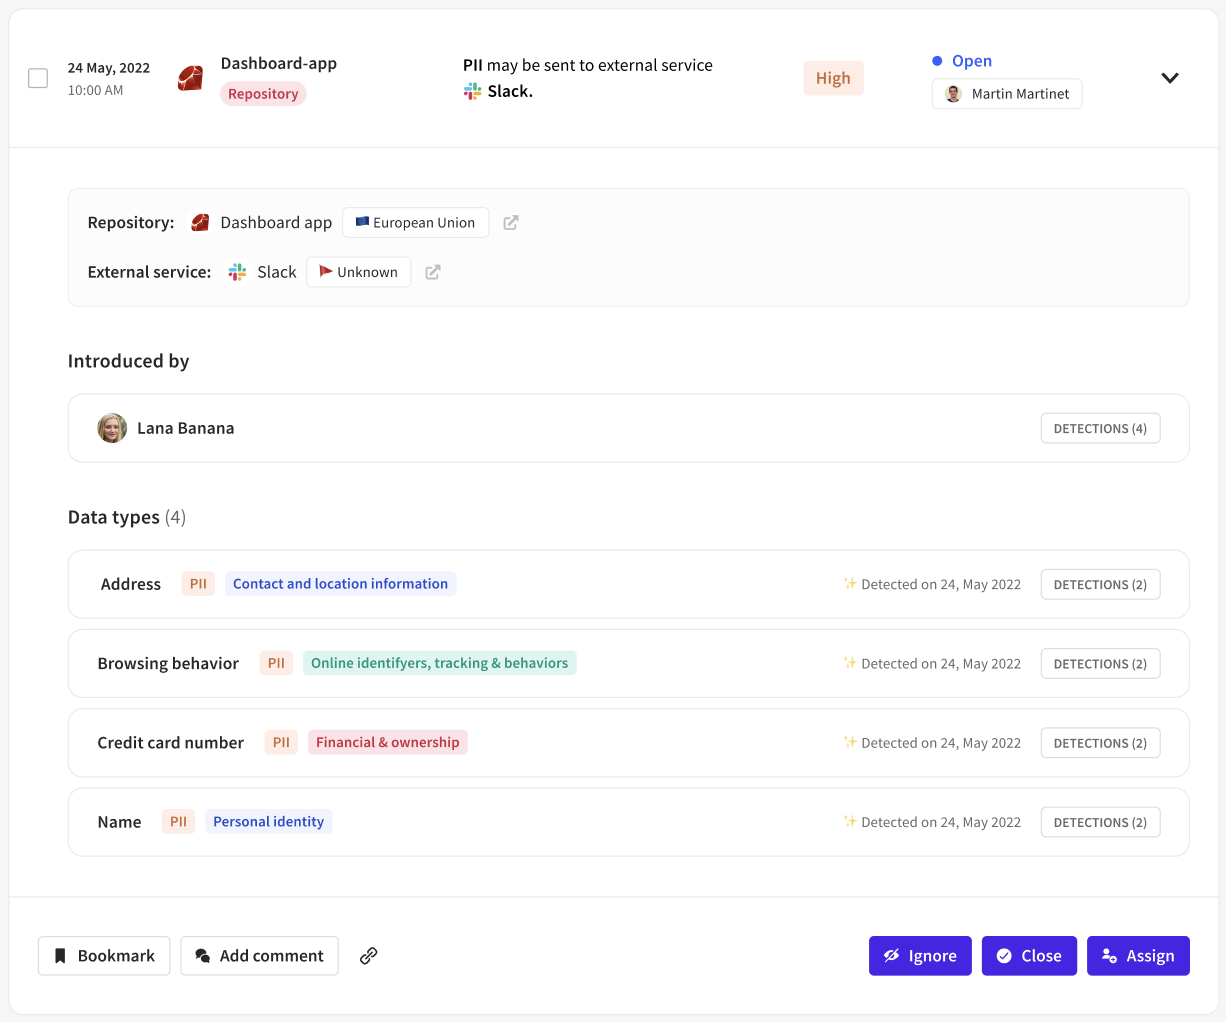The height and width of the screenshot is (1022, 1226).
Task: Click Lana Banana's avatar
Action: point(112,428)
